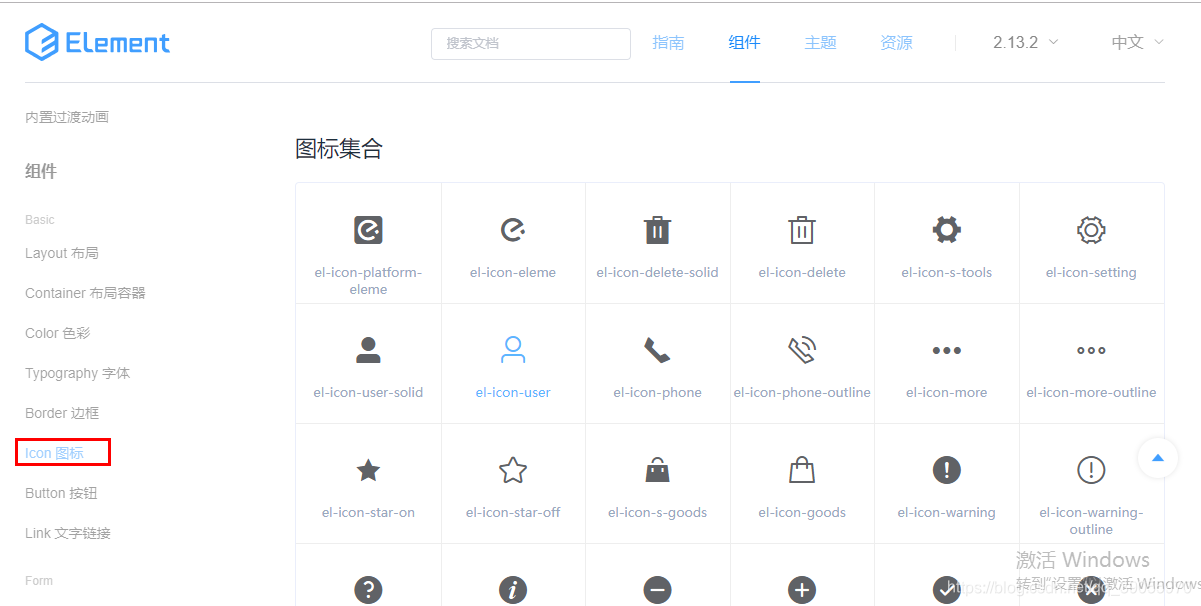Go to Link 文字链接 page
The width and height of the screenshot is (1201, 606).
[68, 533]
